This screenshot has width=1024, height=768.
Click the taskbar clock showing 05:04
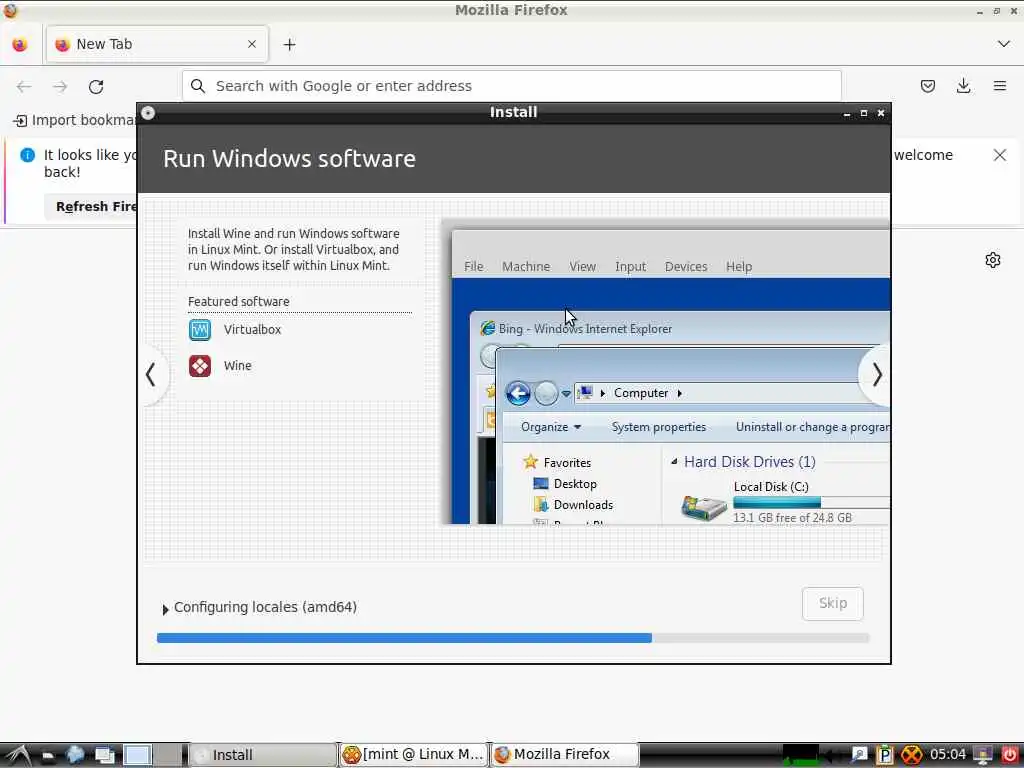pos(948,755)
